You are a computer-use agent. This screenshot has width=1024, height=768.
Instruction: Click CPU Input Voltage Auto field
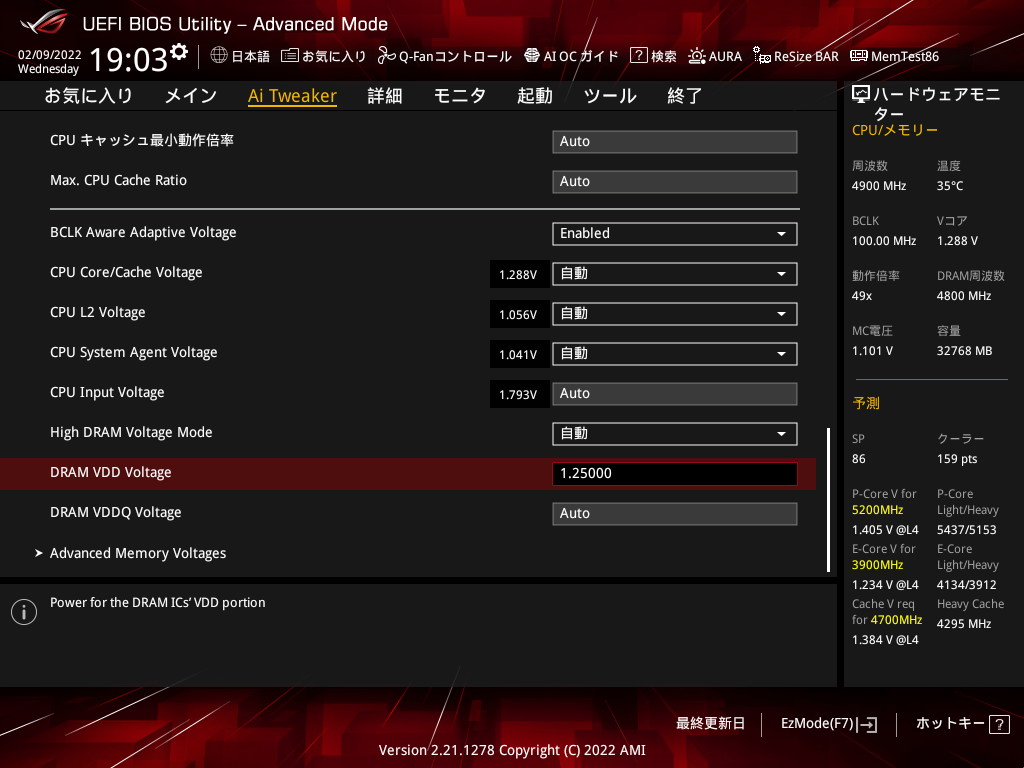[675, 394]
